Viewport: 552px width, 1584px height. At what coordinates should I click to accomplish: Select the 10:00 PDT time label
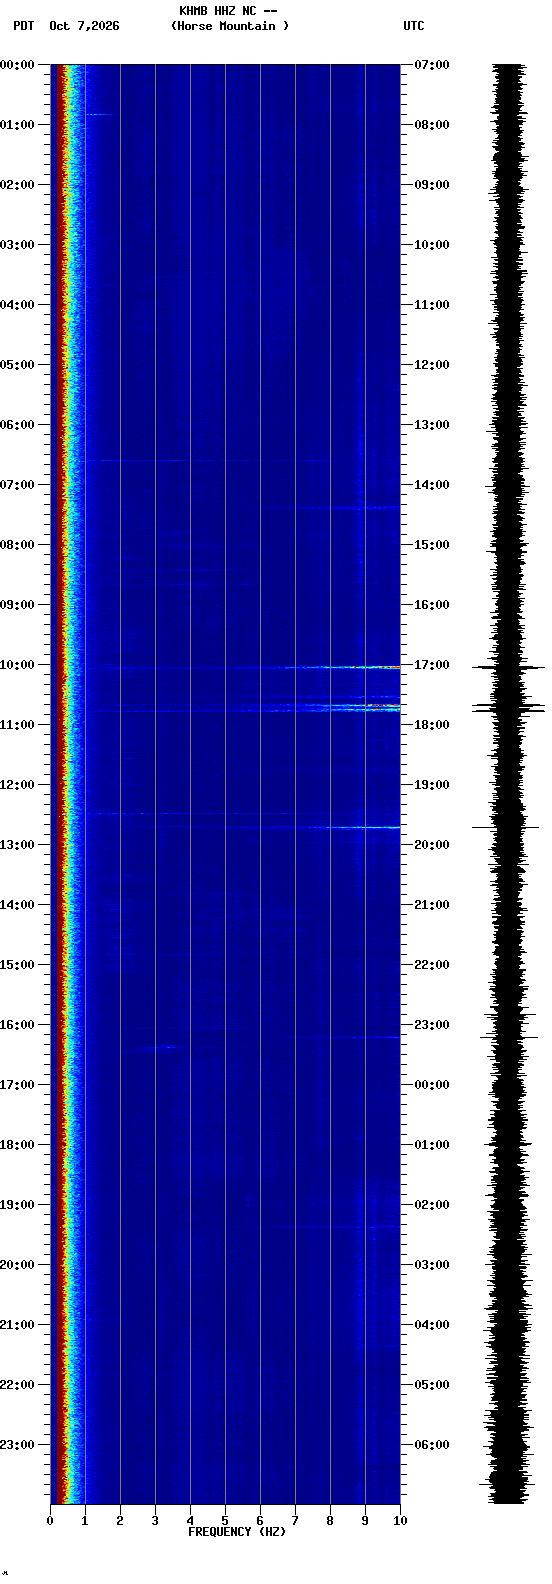[17, 665]
